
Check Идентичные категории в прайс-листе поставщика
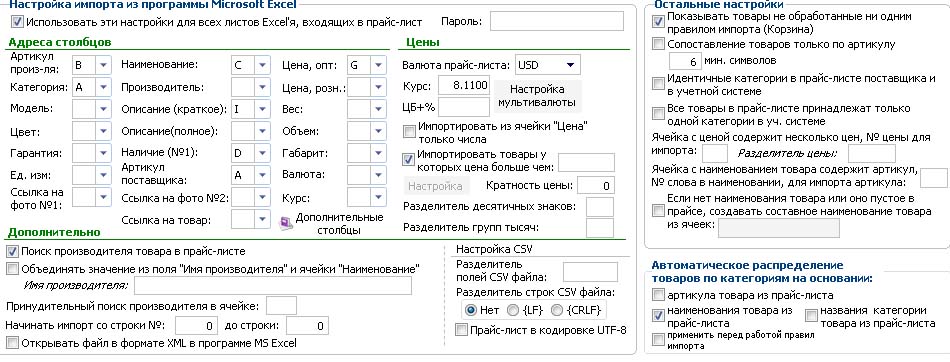click(x=658, y=84)
